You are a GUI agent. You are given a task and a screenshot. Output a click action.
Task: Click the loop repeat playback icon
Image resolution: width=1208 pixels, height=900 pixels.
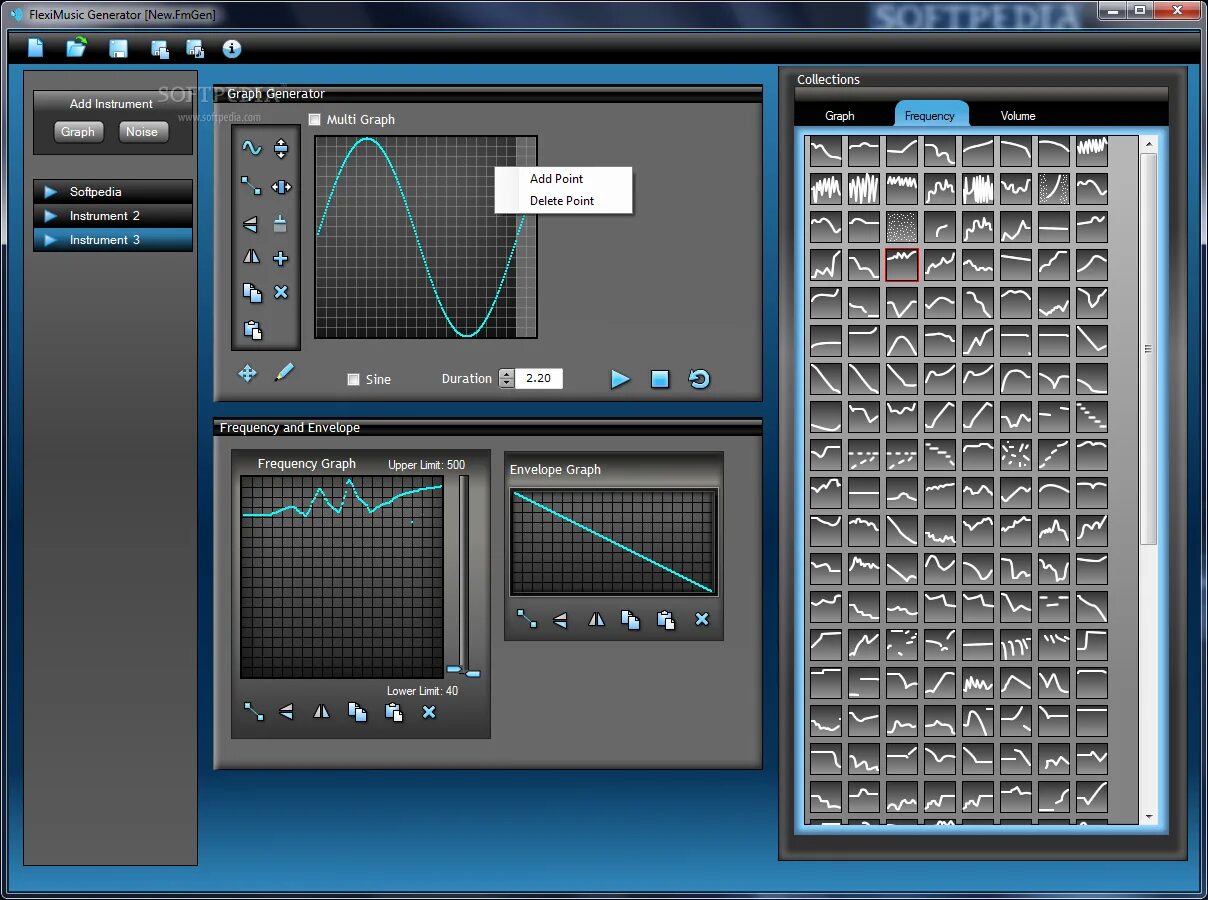[x=699, y=379]
